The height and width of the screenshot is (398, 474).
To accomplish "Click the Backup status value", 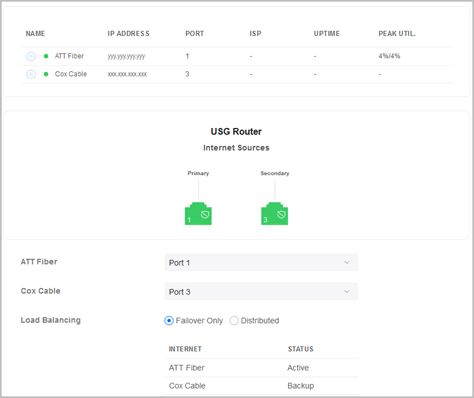I will coord(301,386).
